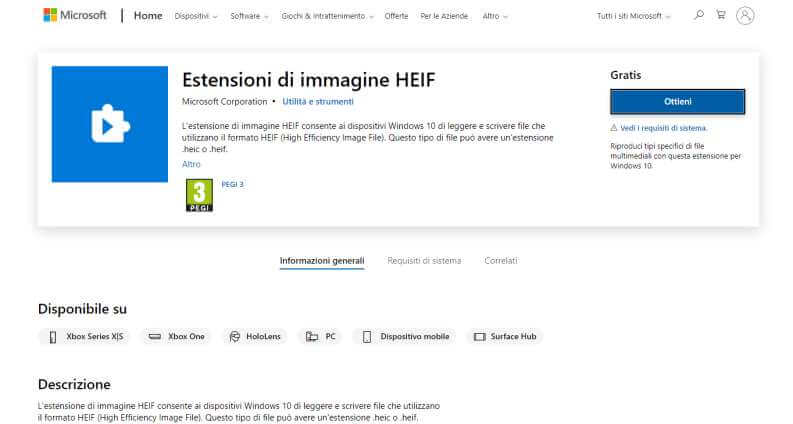Open the Offerte menu item
Image resolution: width=793 pixels, height=424 pixels.
(x=396, y=17)
